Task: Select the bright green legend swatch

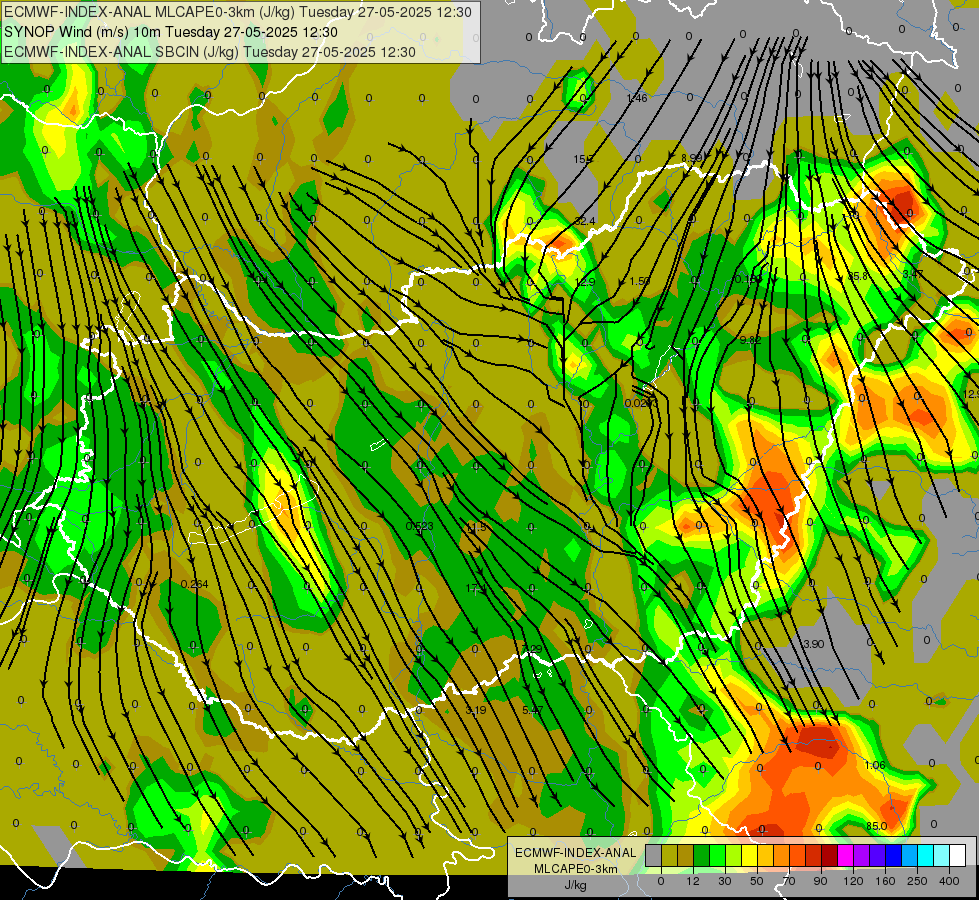Action: point(717,855)
